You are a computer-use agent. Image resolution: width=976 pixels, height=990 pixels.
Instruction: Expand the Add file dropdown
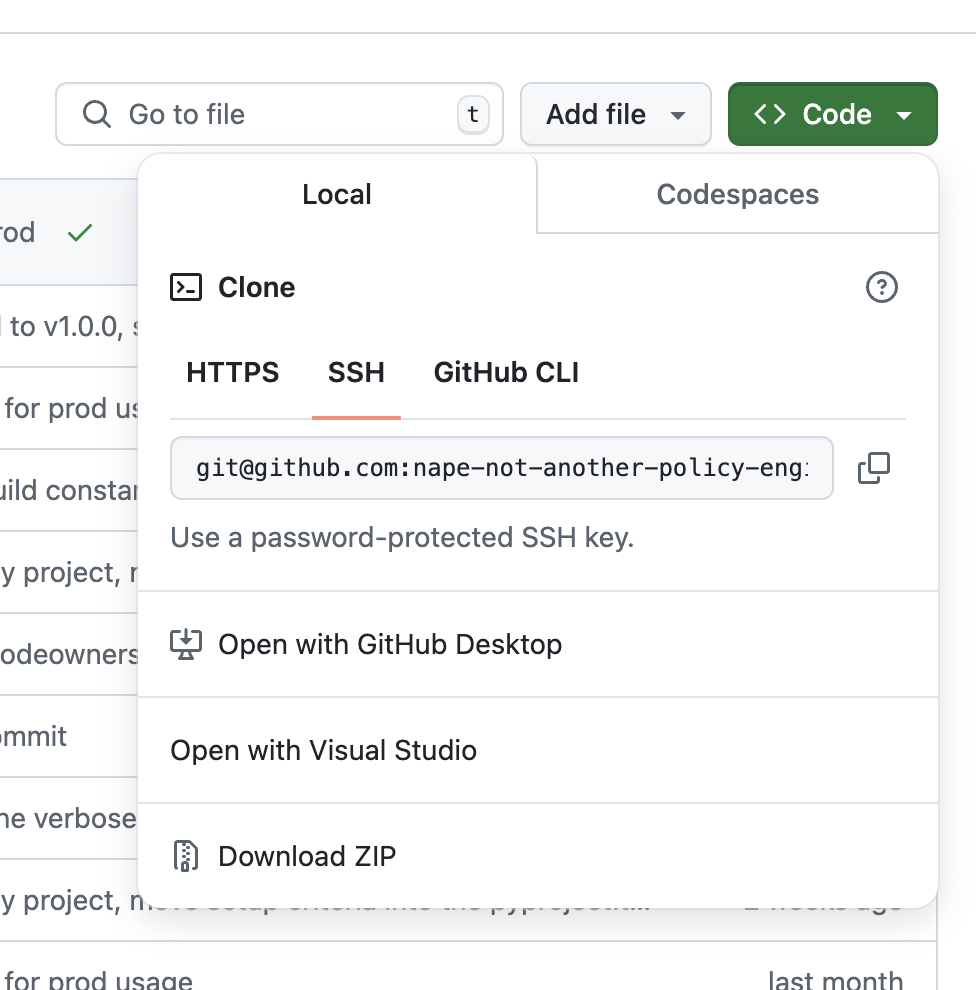616,114
